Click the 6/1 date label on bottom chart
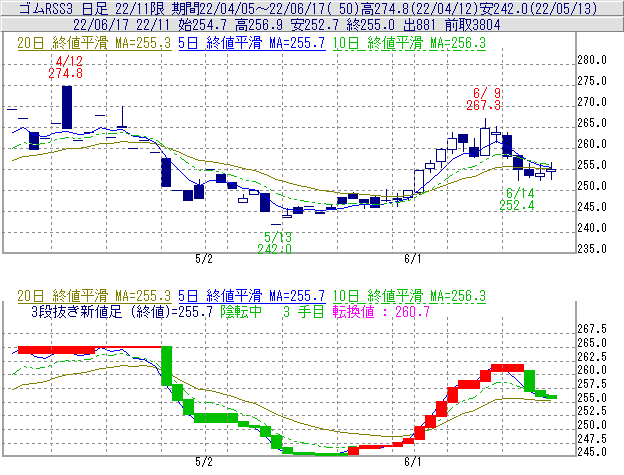 pyautogui.click(x=413, y=462)
